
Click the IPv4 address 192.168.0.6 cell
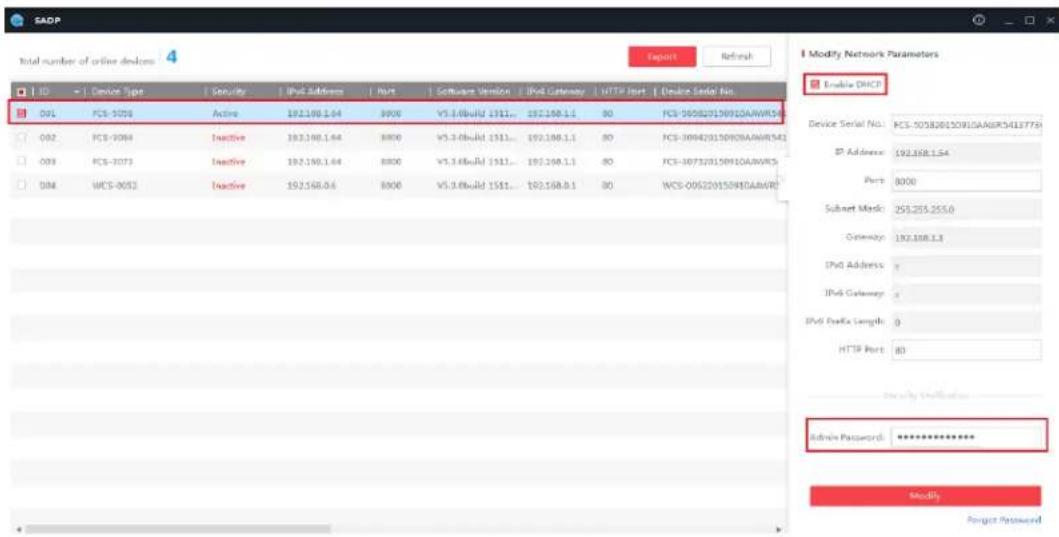pyautogui.click(x=311, y=185)
